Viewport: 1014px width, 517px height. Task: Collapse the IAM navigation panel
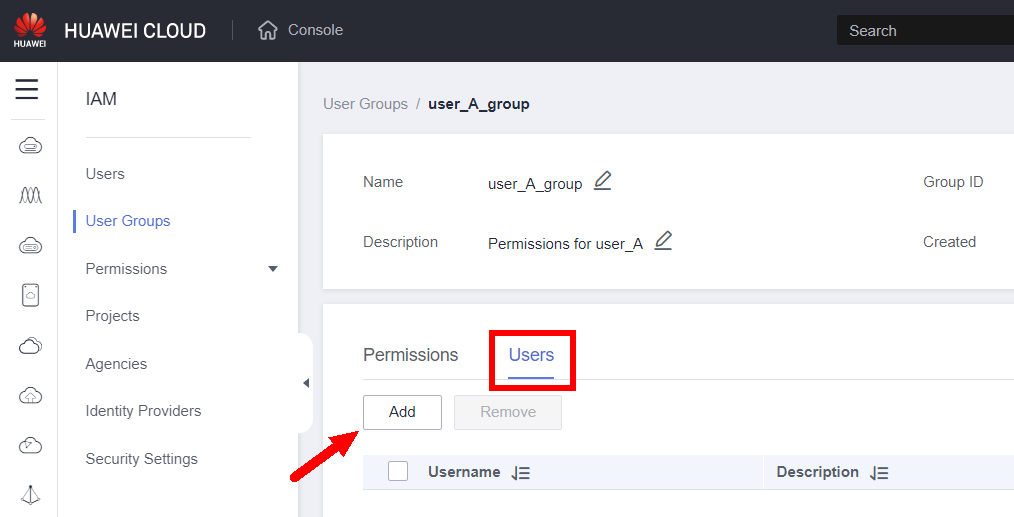click(x=305, y=383)
